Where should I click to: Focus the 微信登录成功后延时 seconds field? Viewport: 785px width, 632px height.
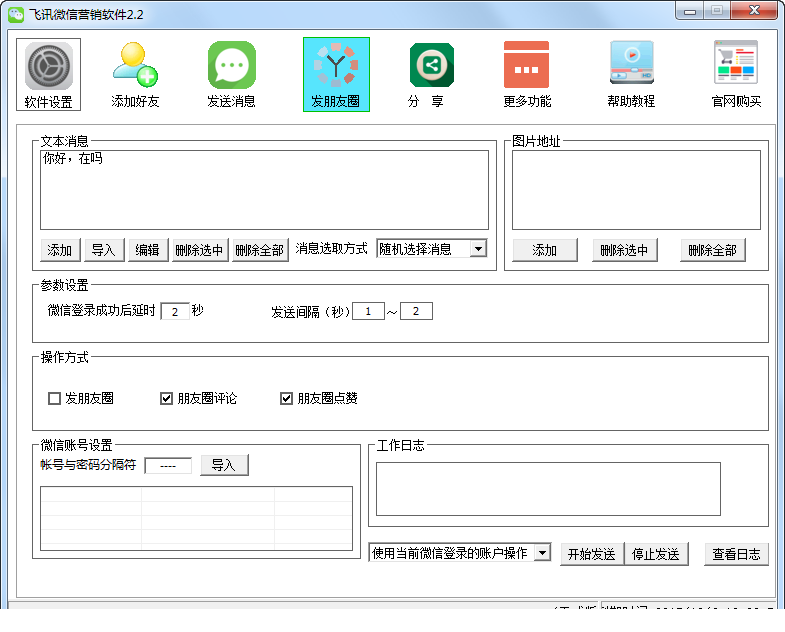[x=175, y=311]
